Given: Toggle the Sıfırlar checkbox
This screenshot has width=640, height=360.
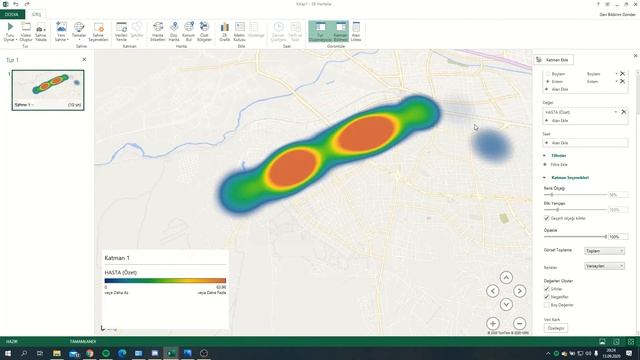Looking at the screenshot, I should (547, 289).
